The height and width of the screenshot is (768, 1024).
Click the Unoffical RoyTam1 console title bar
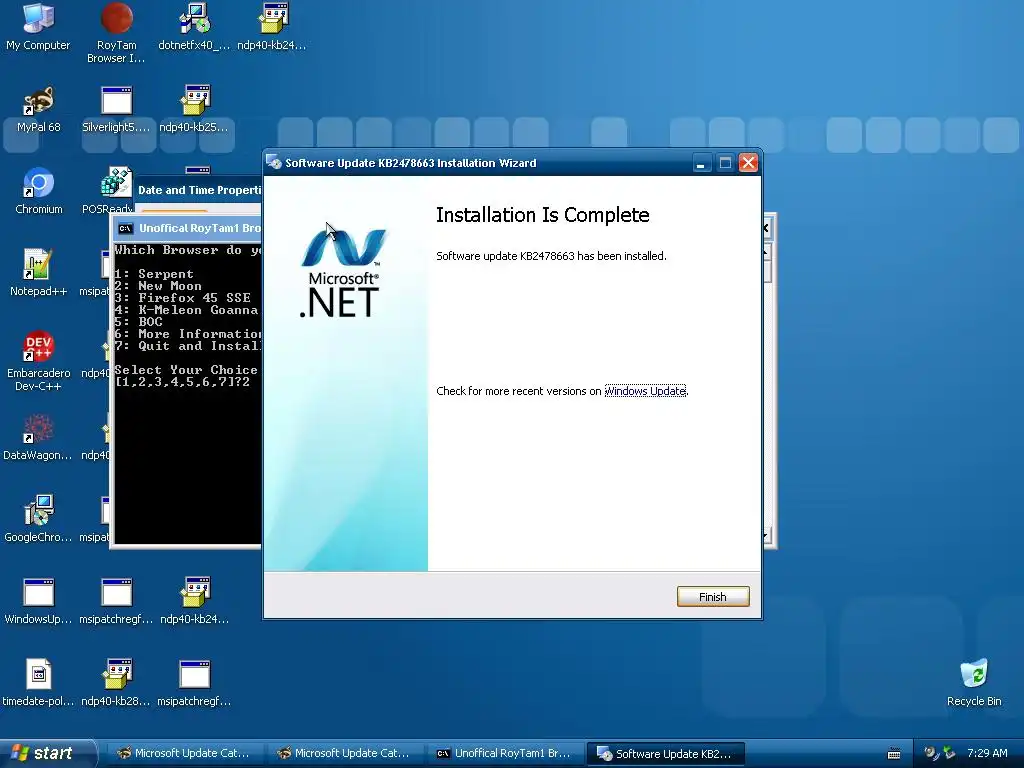click(188, 228)
